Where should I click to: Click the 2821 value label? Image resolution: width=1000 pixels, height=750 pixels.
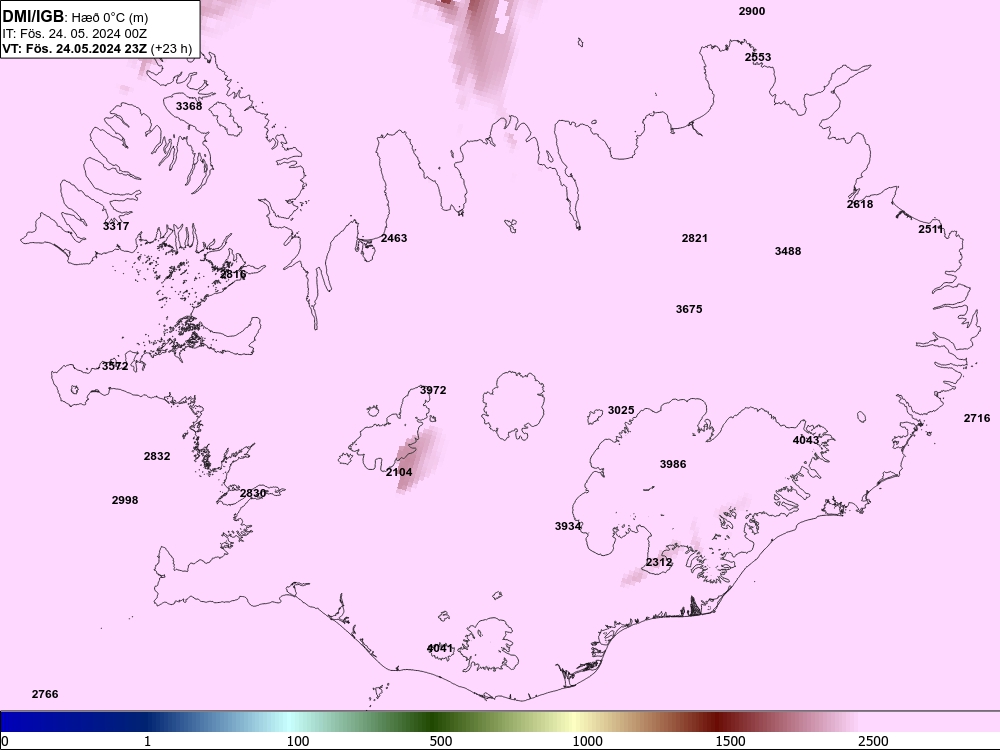pos(695,238)
